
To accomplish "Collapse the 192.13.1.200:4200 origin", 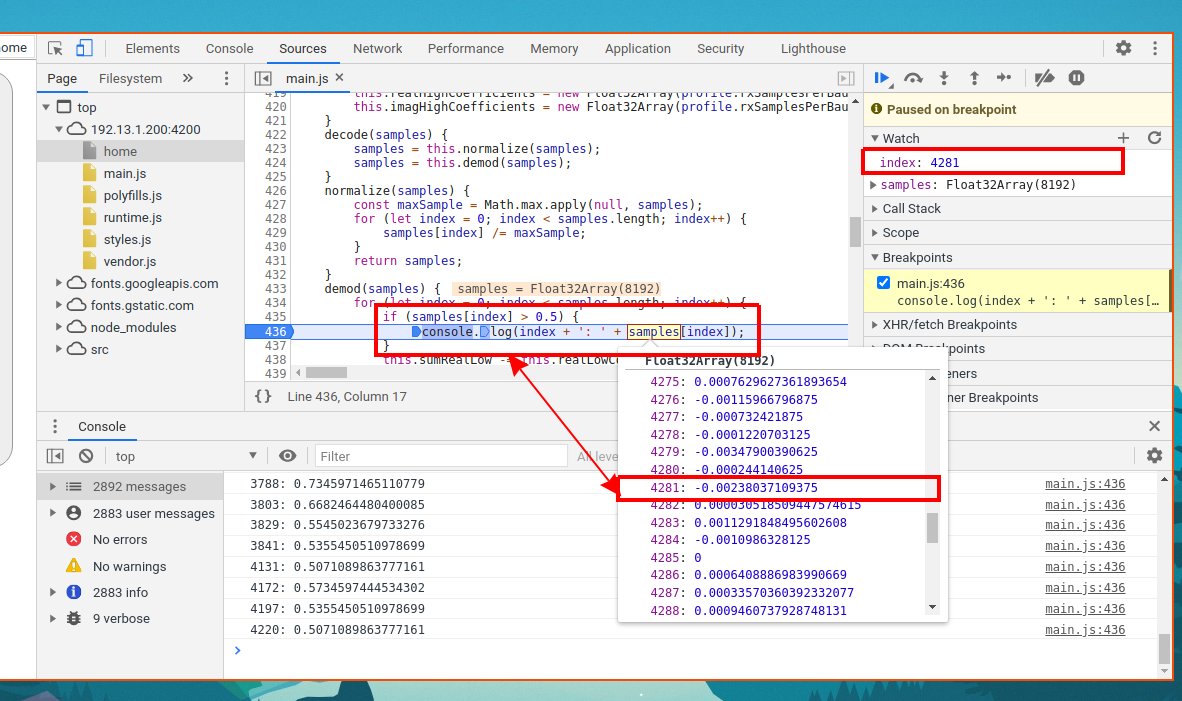I will [59, 130].
